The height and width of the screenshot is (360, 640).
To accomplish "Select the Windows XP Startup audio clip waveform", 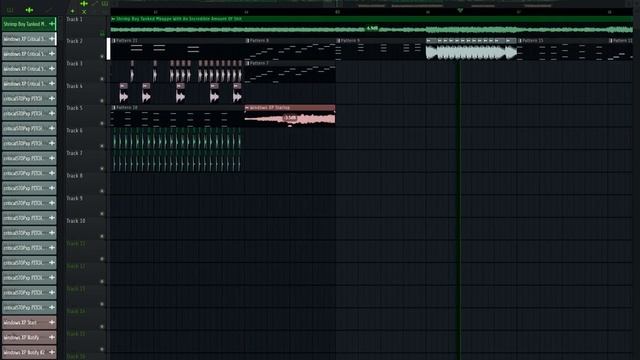I will [x=290, y=119].
